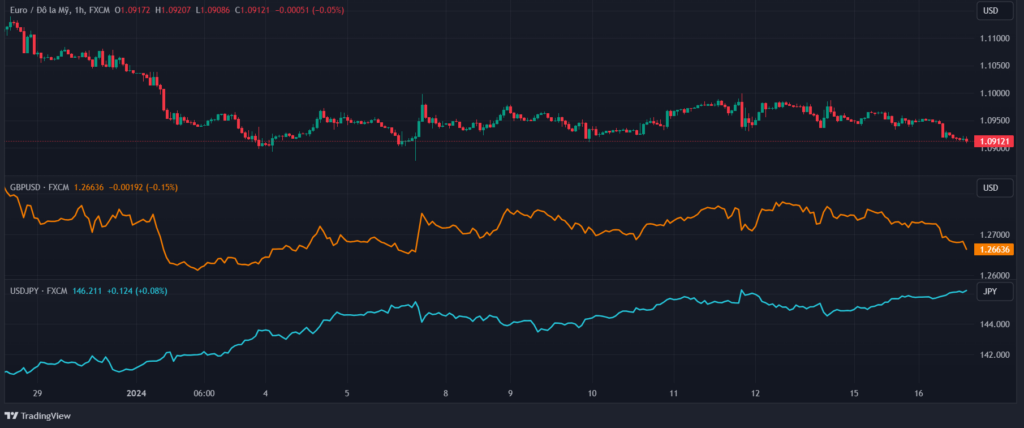
Task: Click the orange 1.26636 GBPUSD price label
Action: tap(993, 250)
